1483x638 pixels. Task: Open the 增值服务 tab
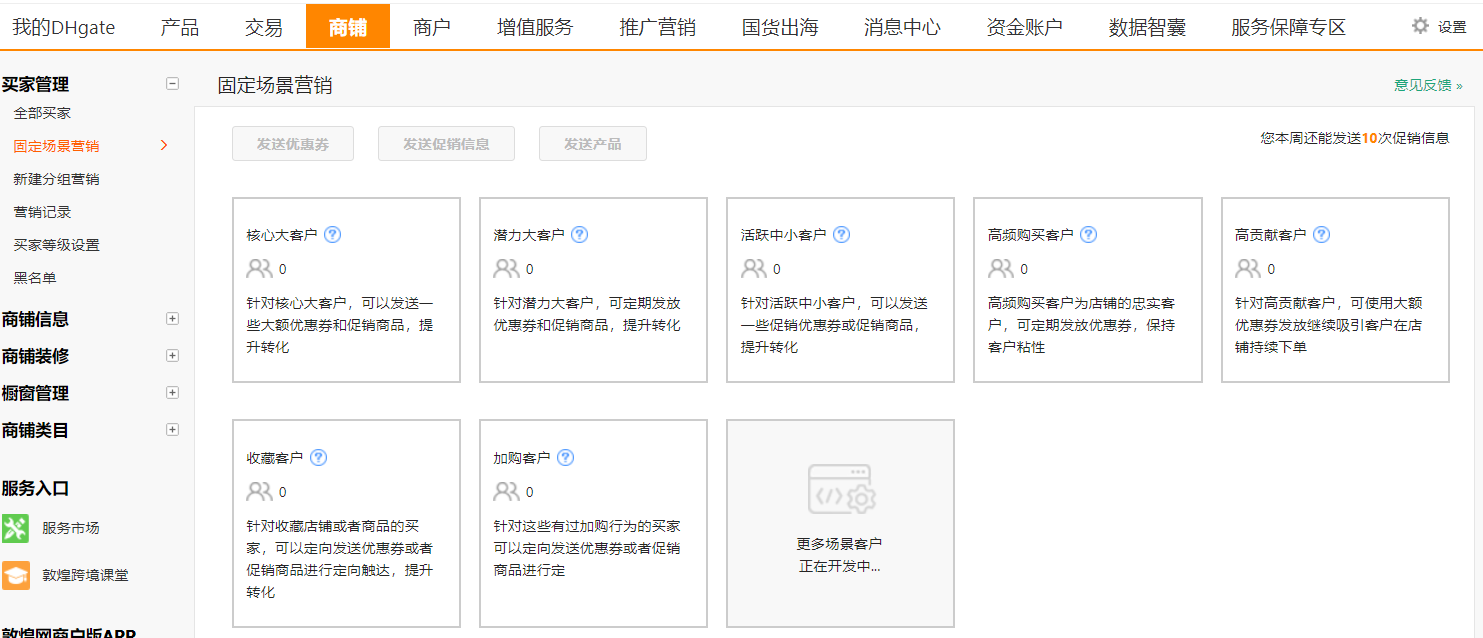[535, 27]
